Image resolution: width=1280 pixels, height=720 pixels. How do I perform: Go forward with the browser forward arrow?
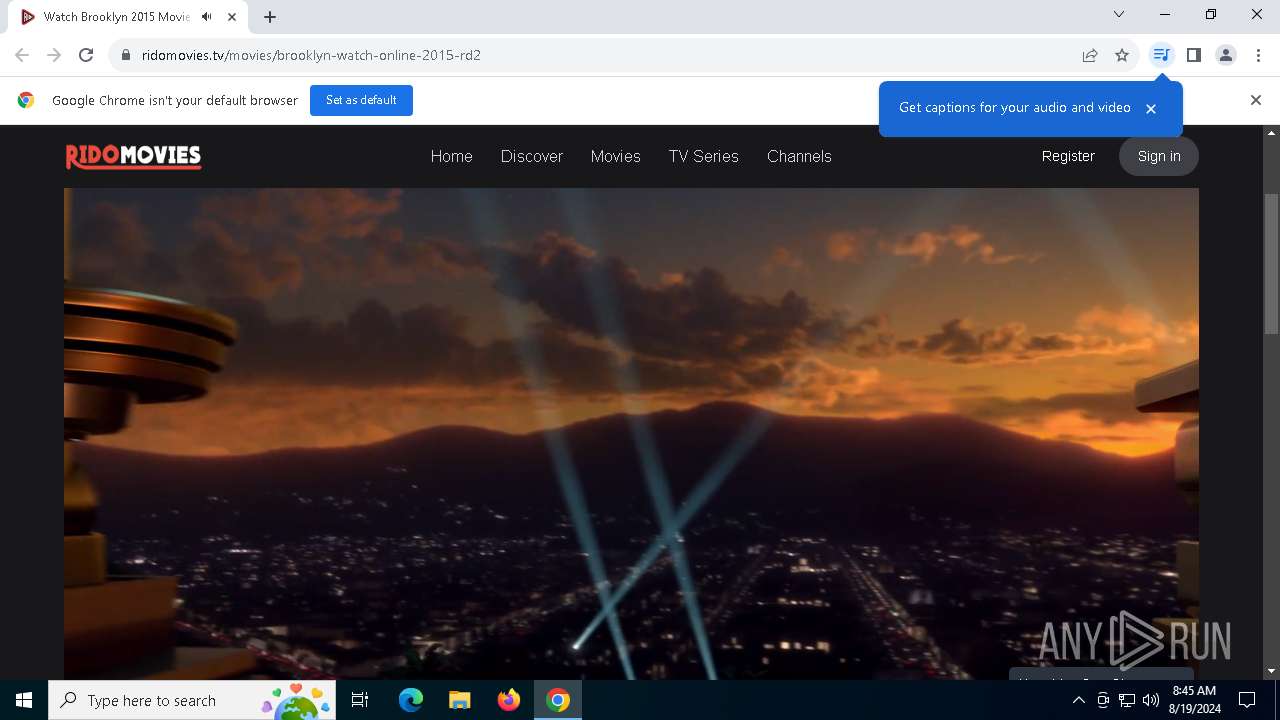pyautogui.click(x=54, y=55)
